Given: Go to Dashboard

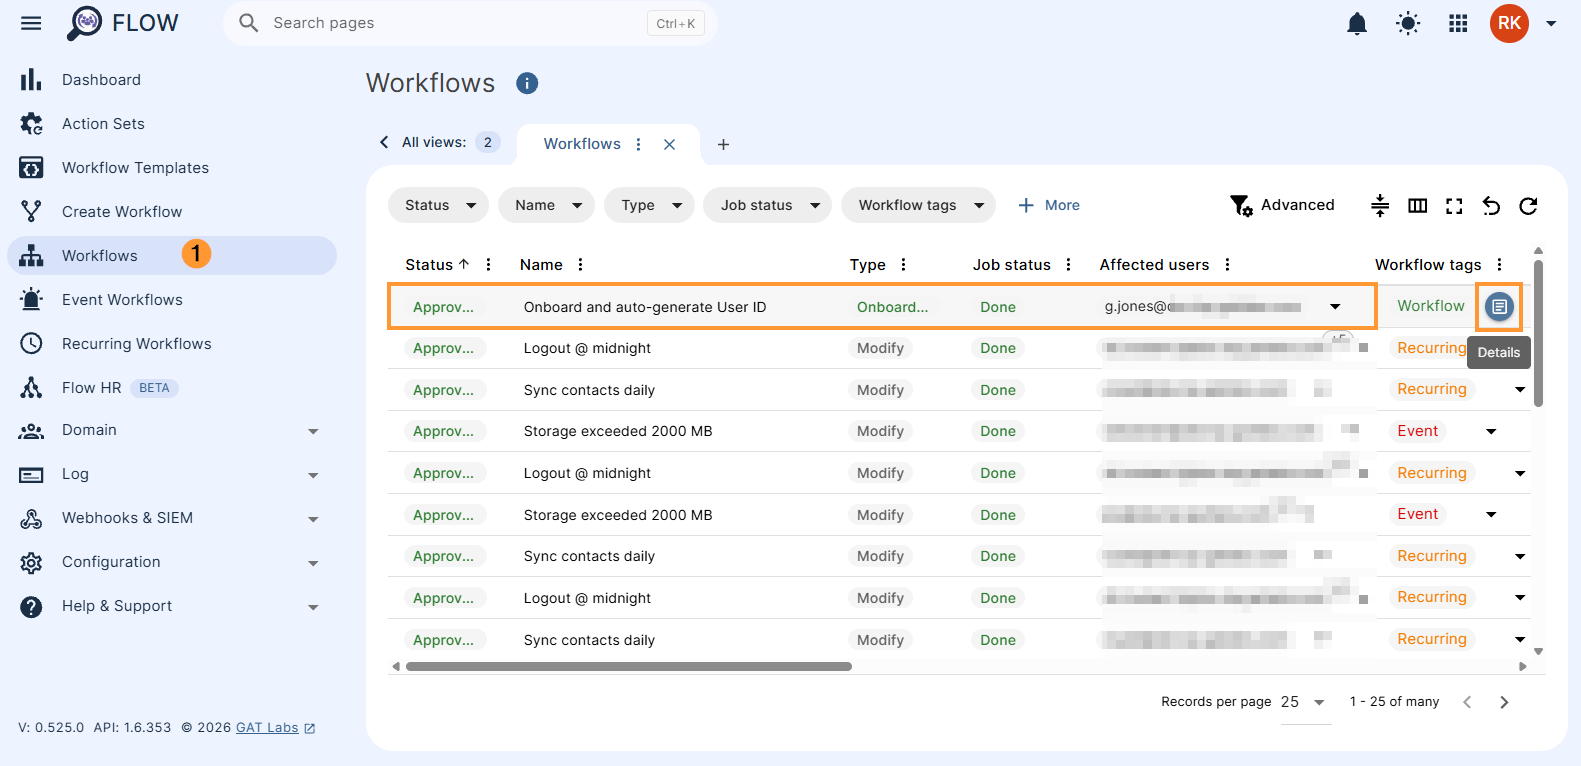Looking at the screenshot, I should coord(171,80).
